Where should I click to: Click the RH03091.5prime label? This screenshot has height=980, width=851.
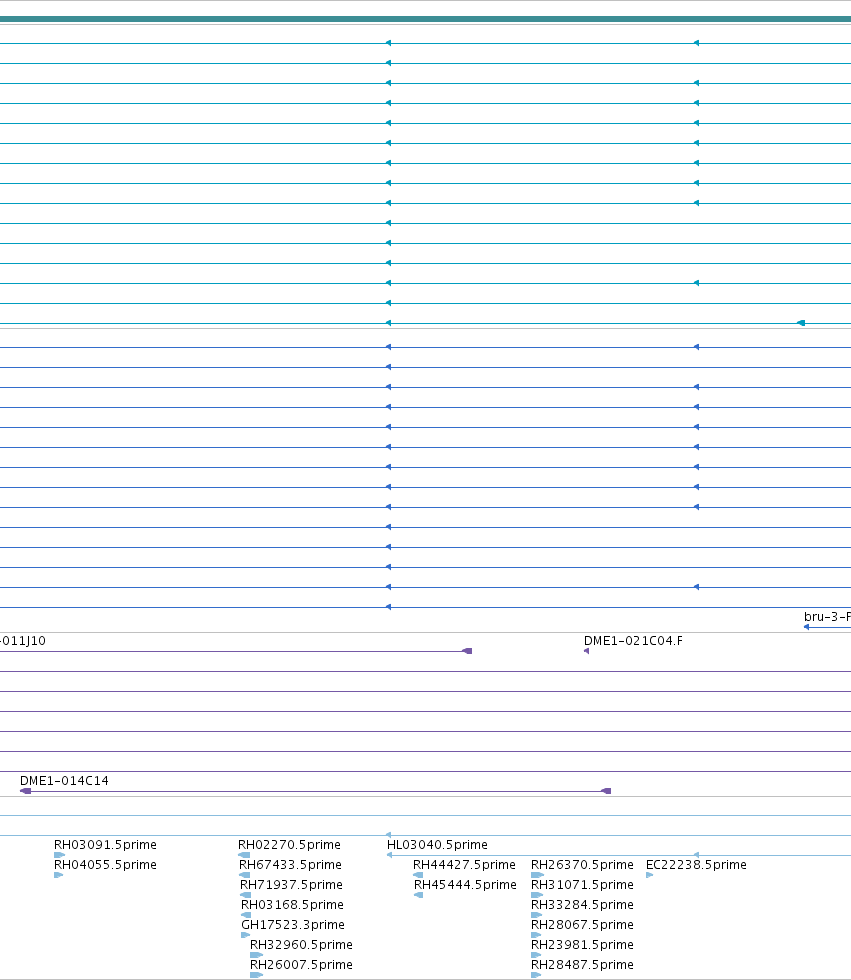point(105,844)
